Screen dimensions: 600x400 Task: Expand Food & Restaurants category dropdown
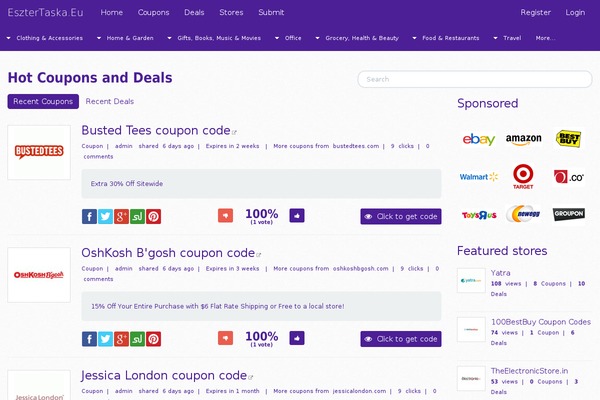point(446,38)
